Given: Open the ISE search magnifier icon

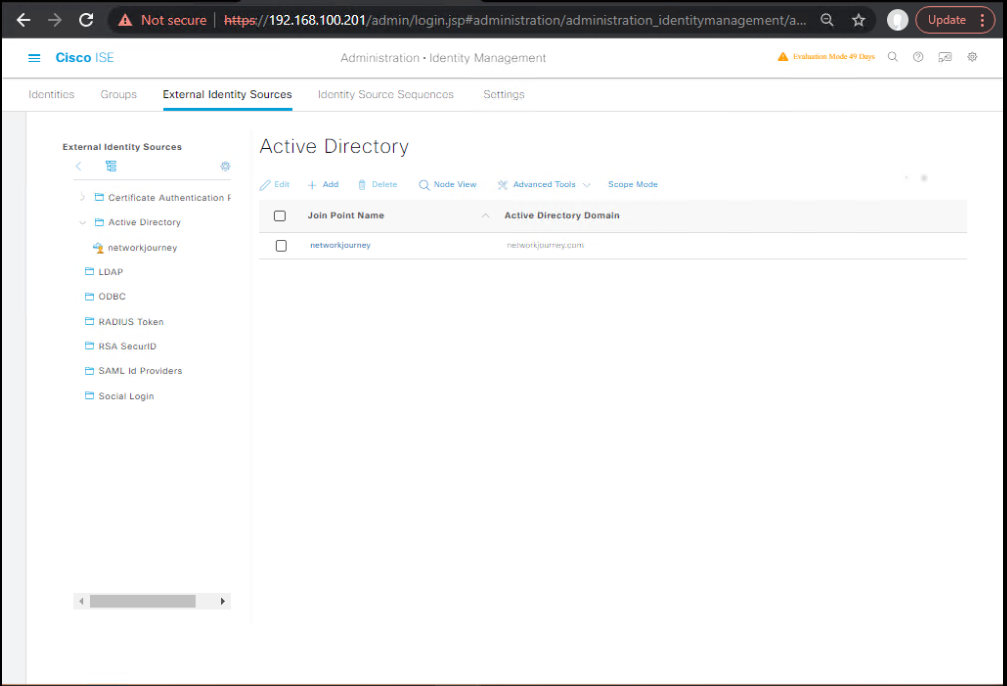Looking at the screenshot, I should [x=893, y=57].
